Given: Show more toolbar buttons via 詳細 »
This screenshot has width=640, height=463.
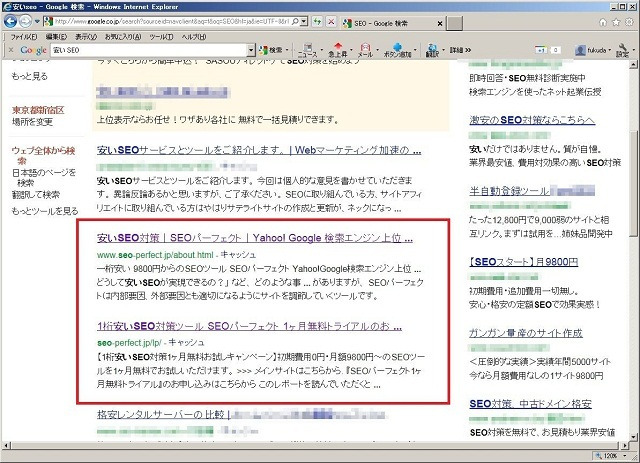Looking at the screenshot, I should click(460, 50).
